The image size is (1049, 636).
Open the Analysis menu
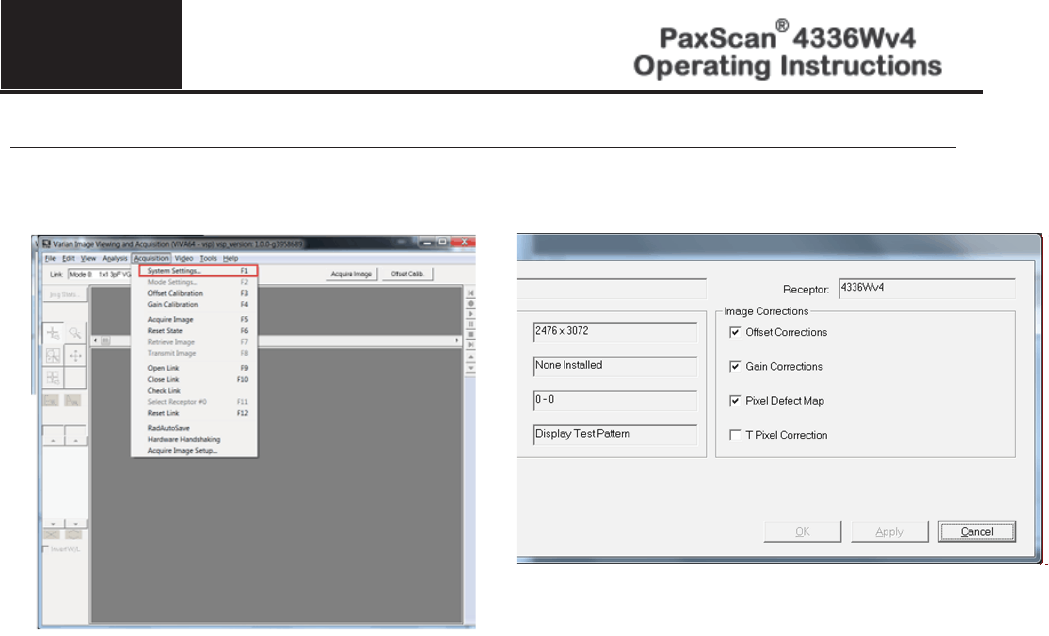[114, 258]
